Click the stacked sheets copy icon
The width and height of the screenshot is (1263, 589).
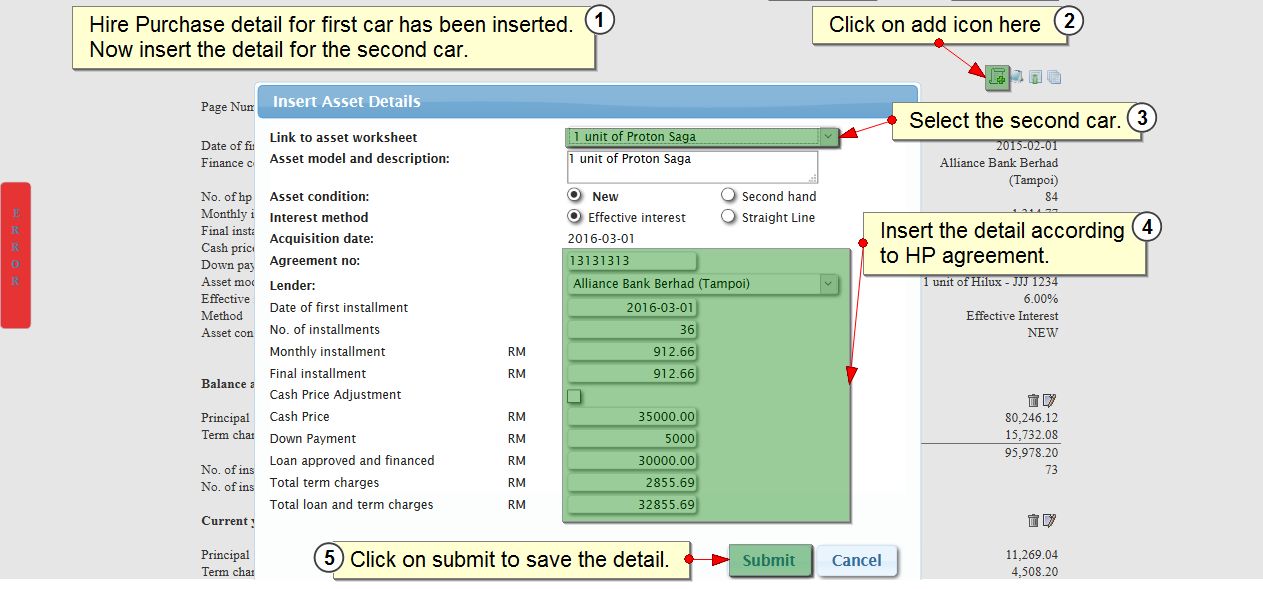coord(1054,77)
